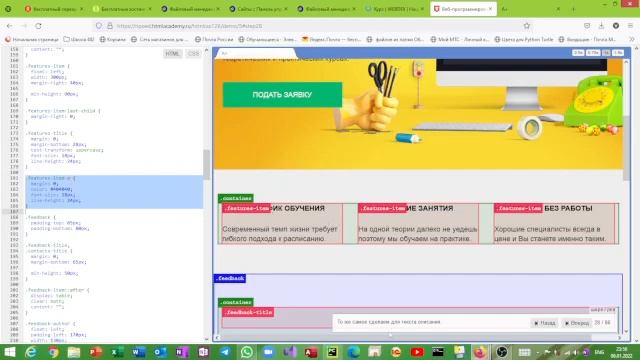The width and height of the screenshot is (640, 360).
Task: Set preview zoom to 1x
Action: 606,53
